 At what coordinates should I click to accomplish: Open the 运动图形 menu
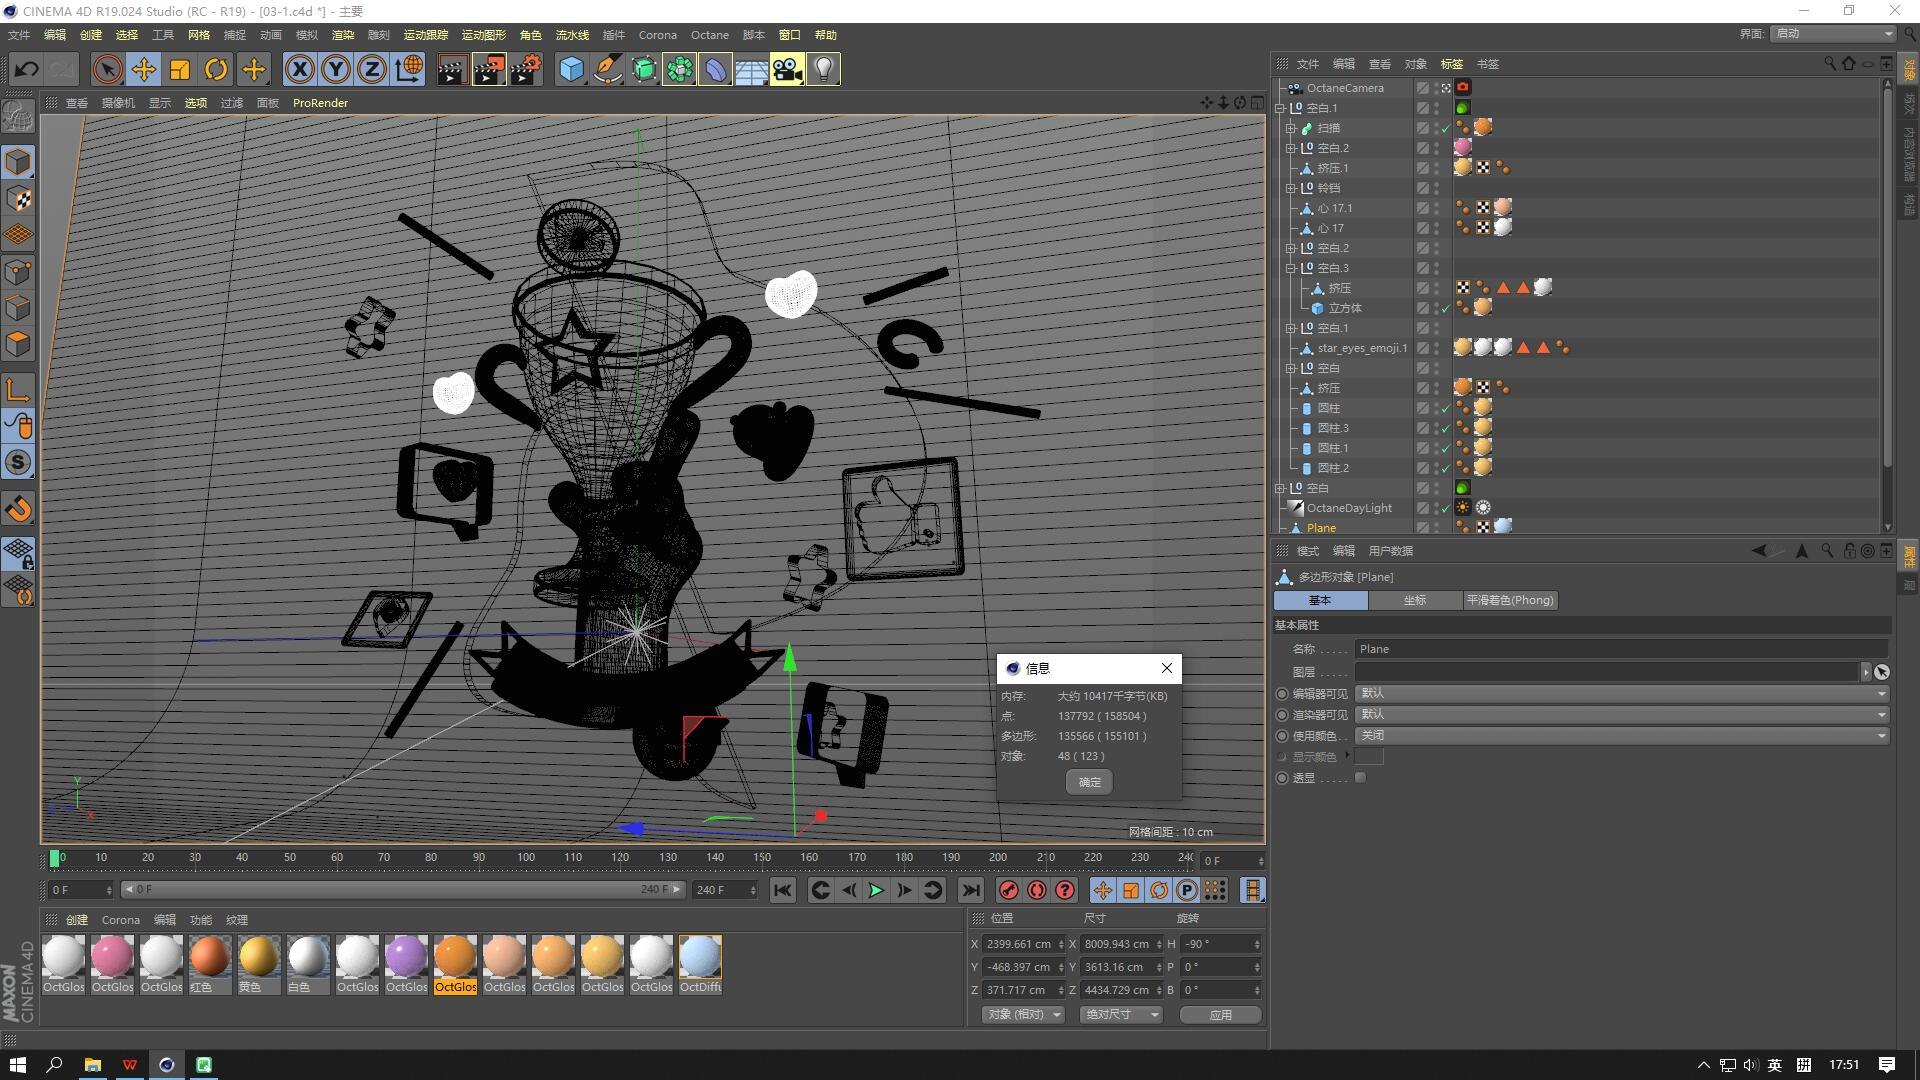(x=483, y=35)
